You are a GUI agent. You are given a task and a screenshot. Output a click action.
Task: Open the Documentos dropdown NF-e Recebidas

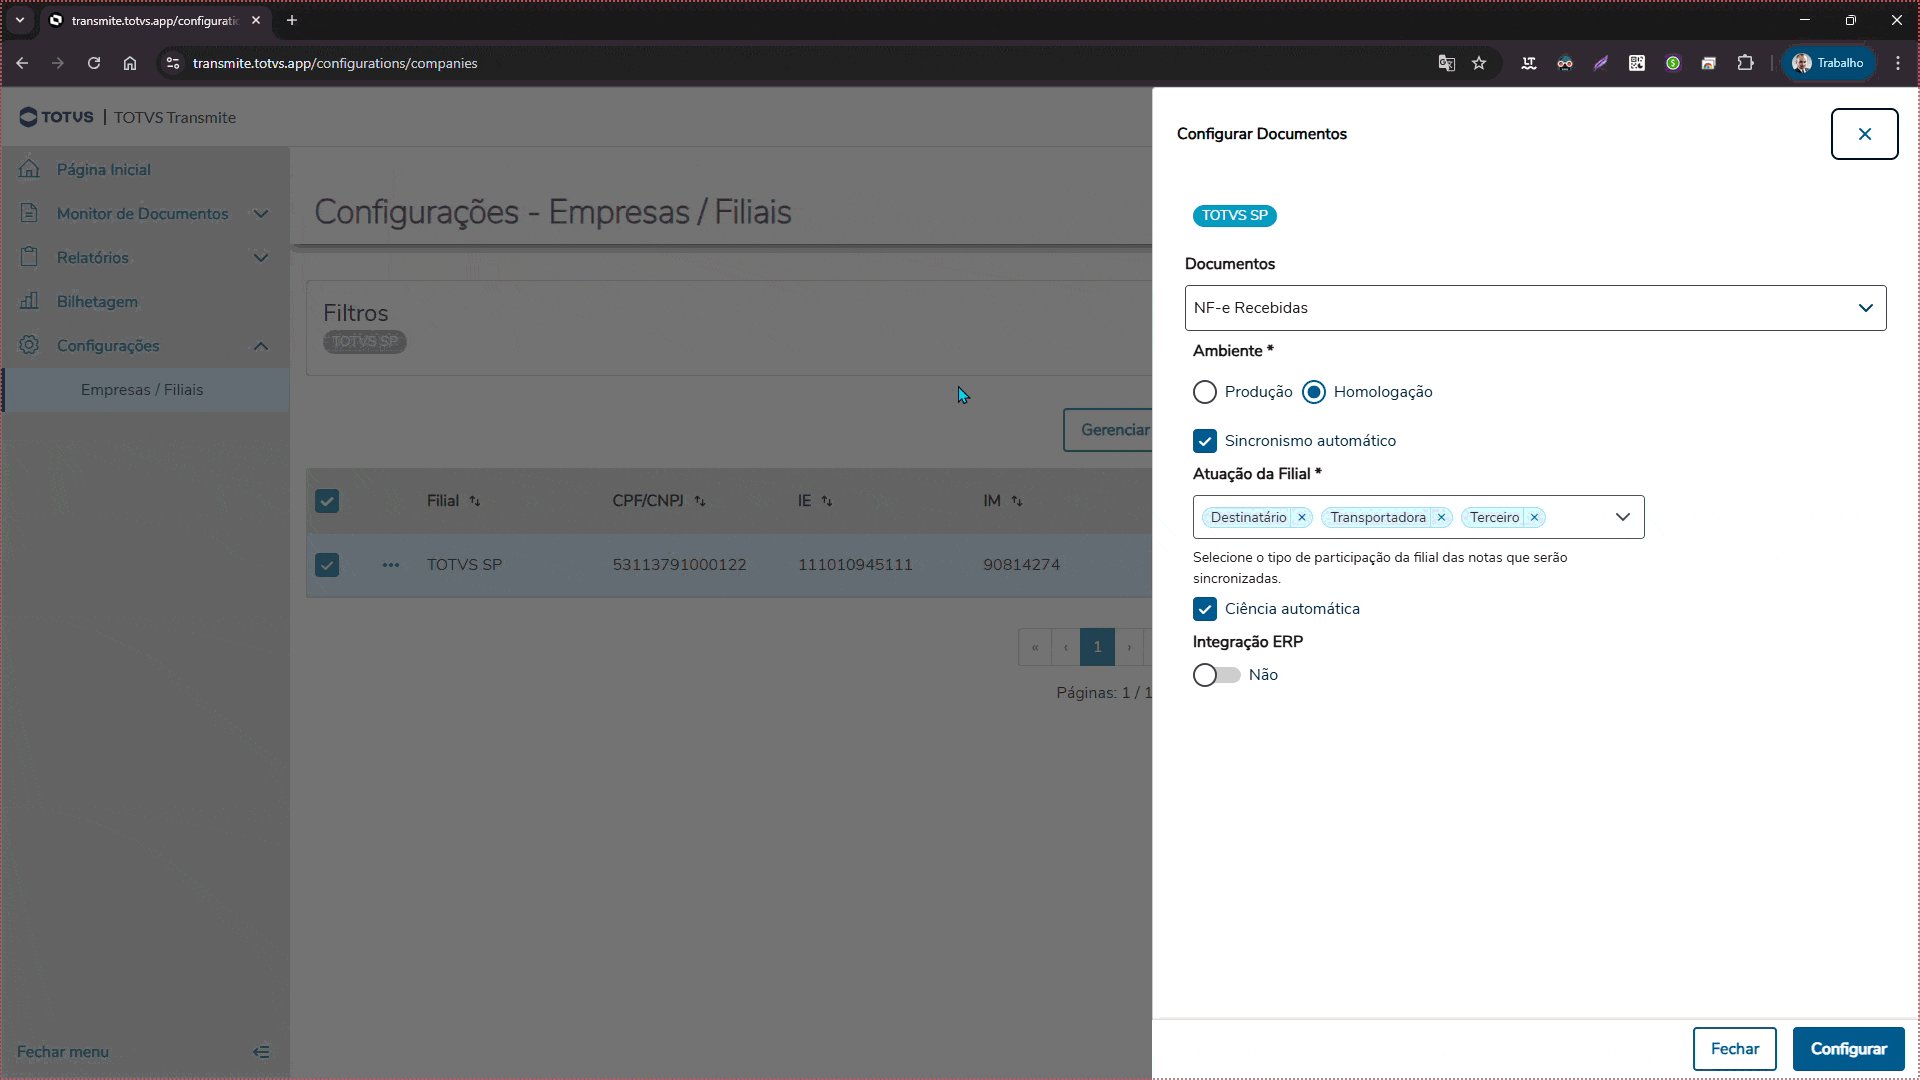tap(1535, 308)
